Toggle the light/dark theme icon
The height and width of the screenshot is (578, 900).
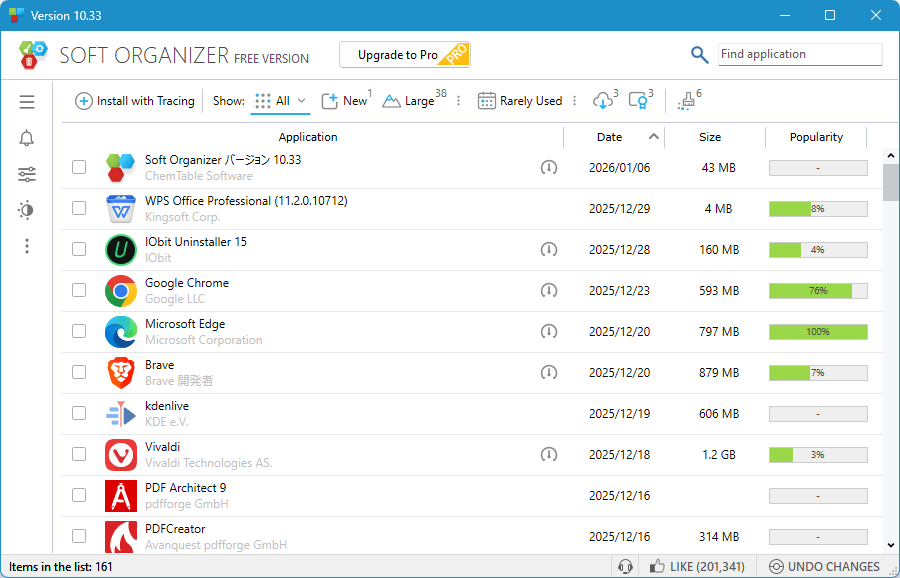[x=27, y=210]
